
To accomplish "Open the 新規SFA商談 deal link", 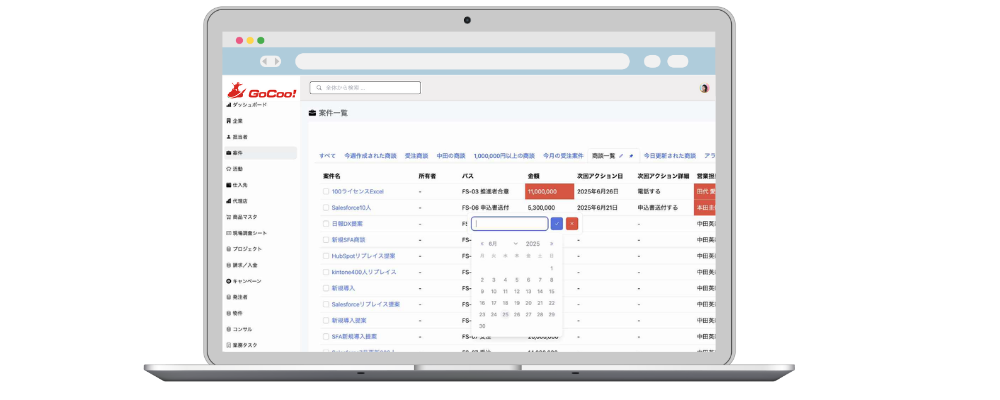I will click(348, 240).
